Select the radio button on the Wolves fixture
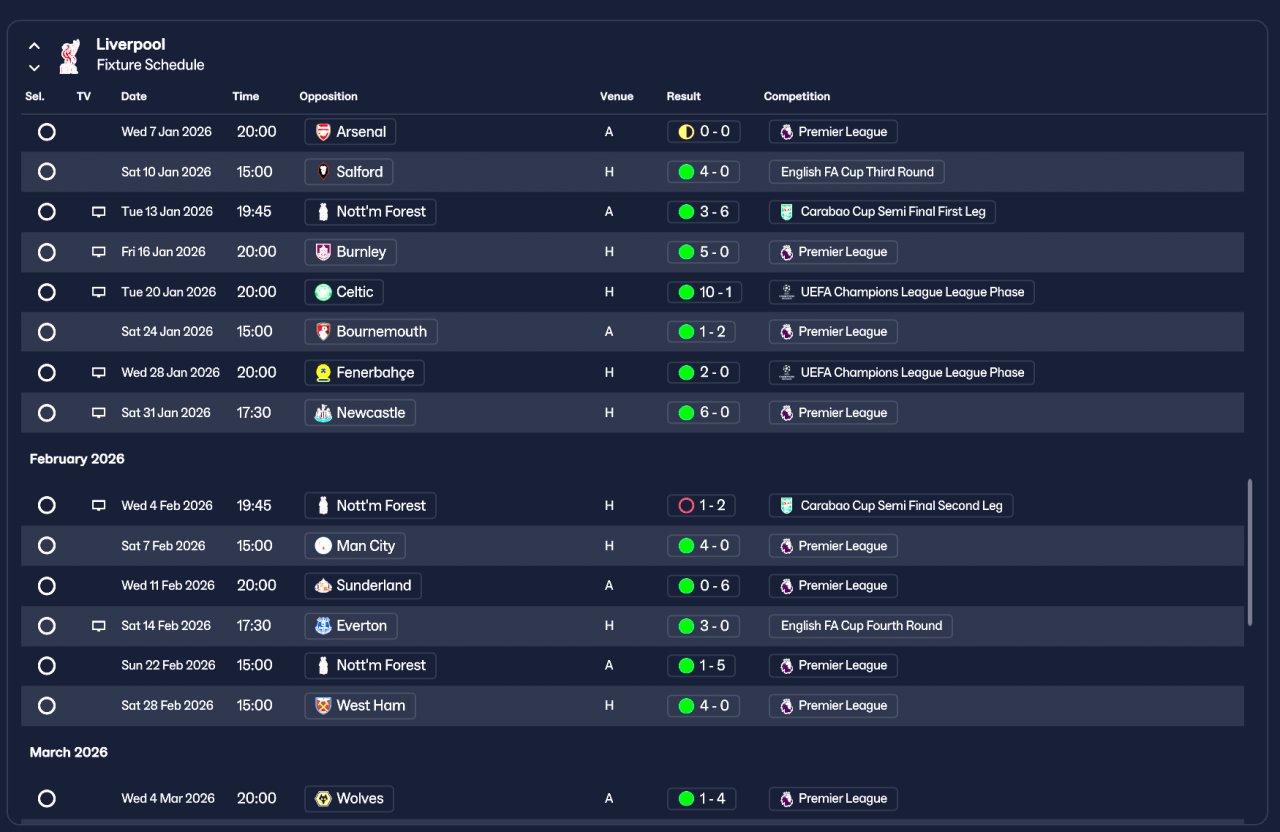 [46, 799]
